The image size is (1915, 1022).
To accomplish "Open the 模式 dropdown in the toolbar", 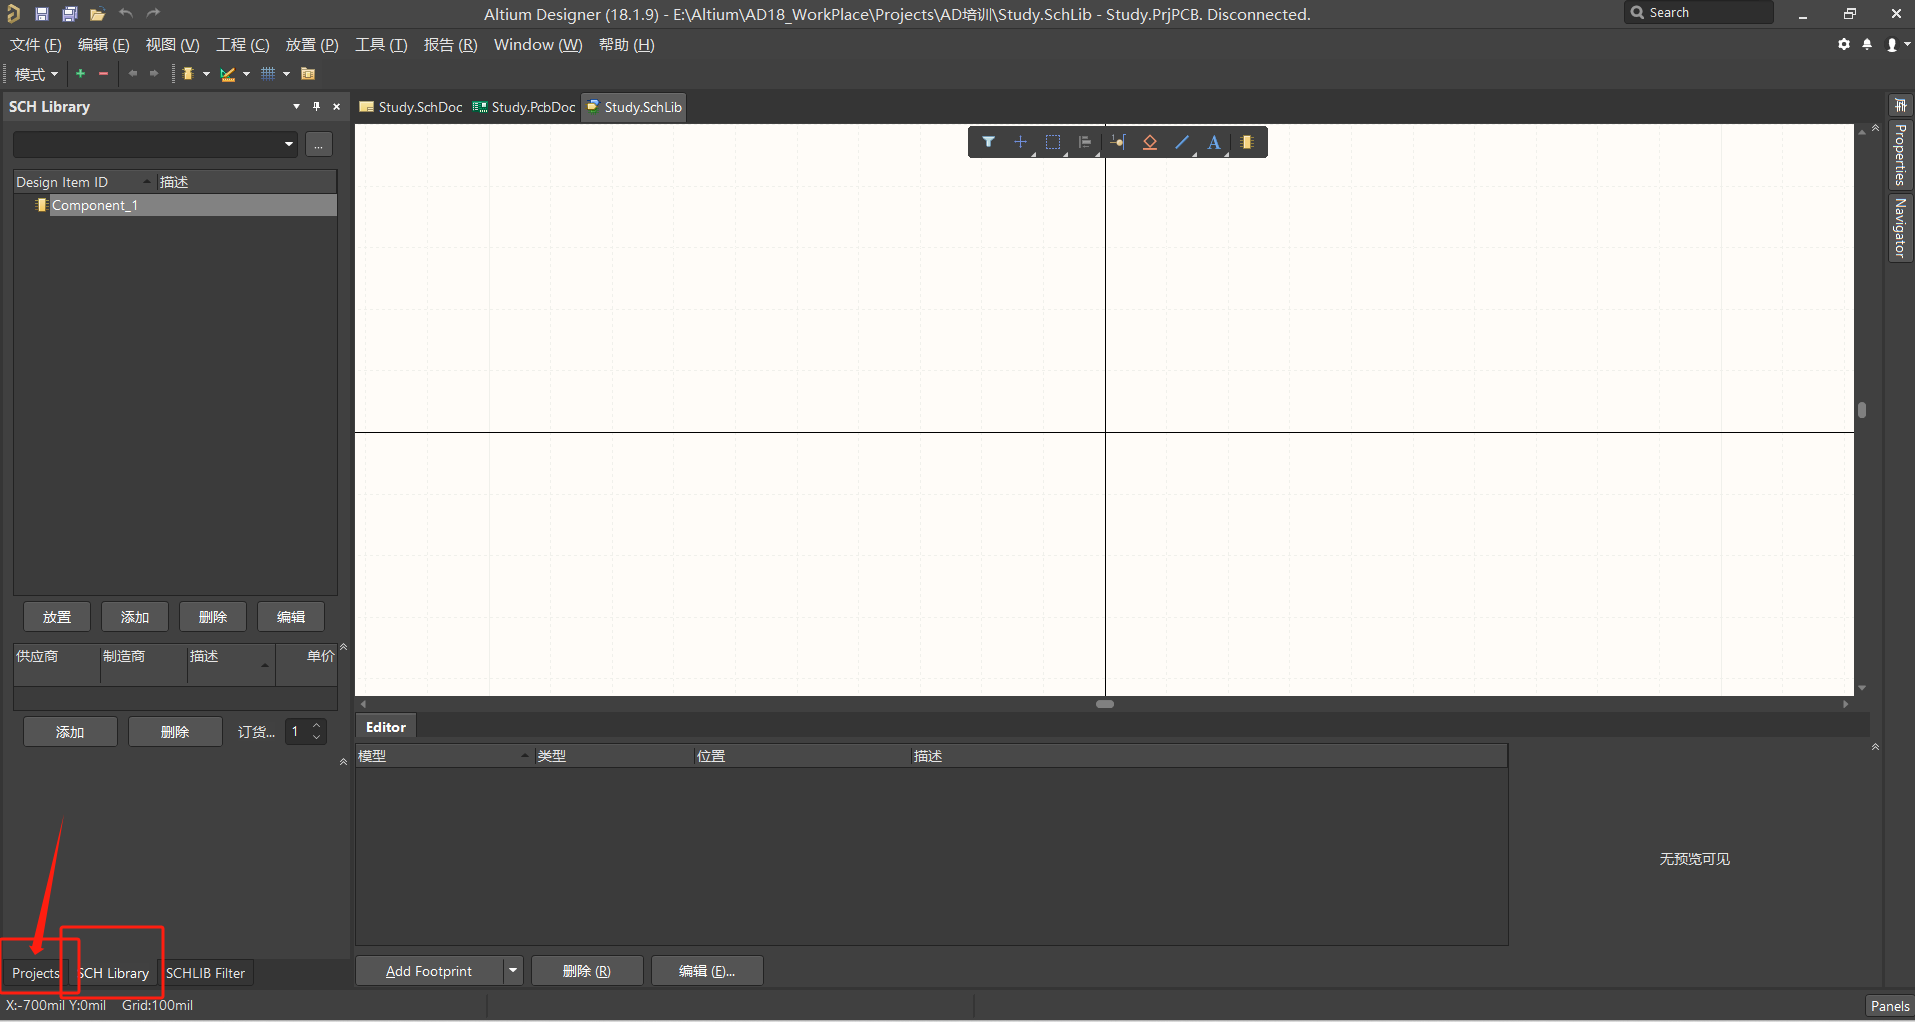I will pyautogui.click(x=36, y=74).
